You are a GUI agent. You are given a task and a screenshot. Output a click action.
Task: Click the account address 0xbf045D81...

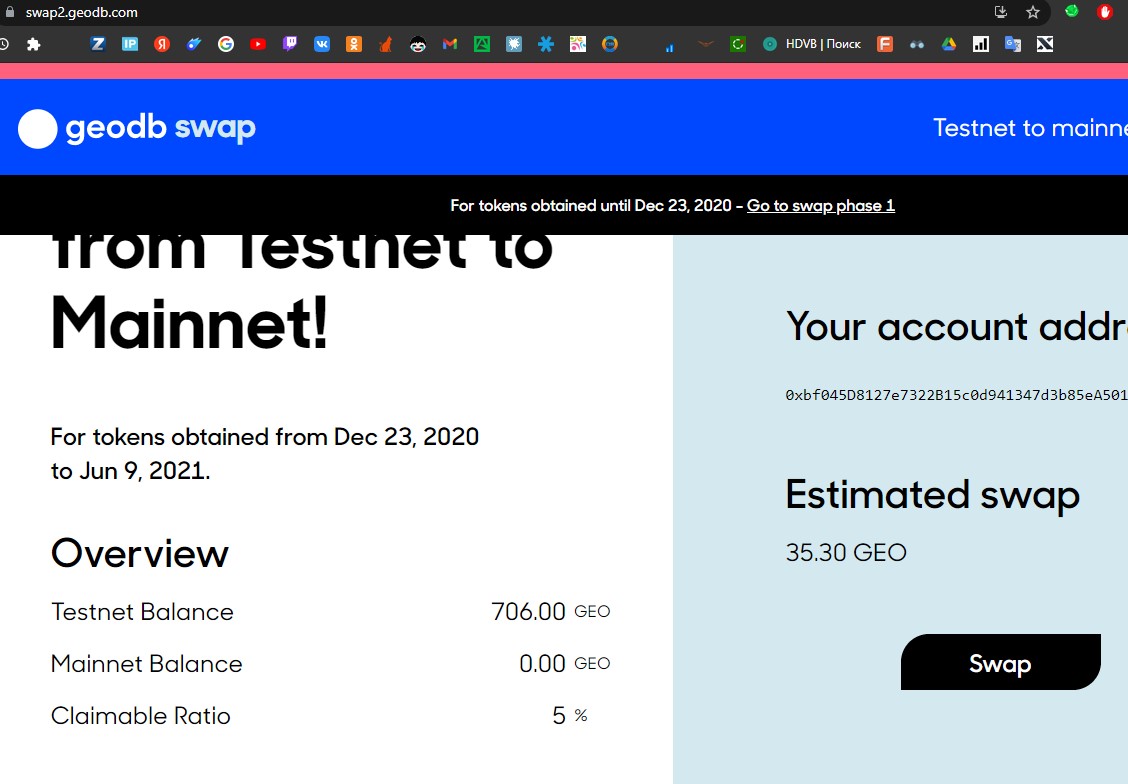[x=956, y=395]
